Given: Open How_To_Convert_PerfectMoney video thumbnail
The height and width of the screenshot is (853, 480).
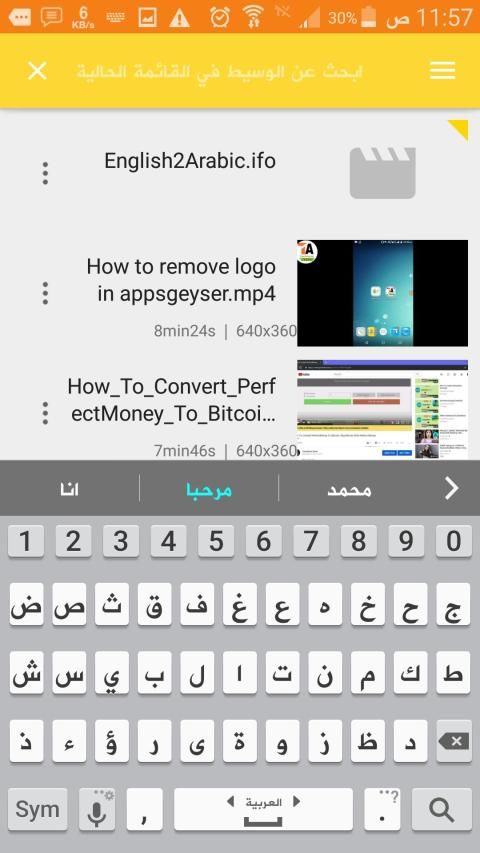Looking at the screenshot, I should coord(382,410).
